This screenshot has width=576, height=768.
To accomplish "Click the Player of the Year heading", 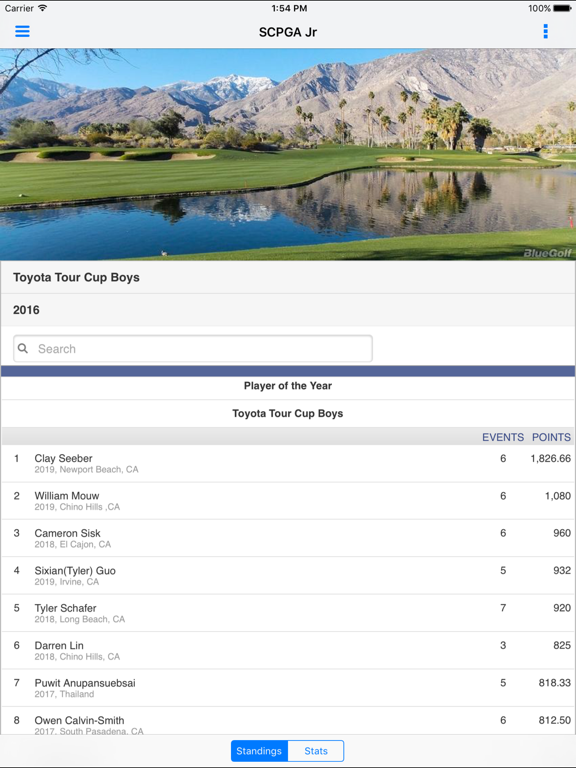I will (288, 386).
